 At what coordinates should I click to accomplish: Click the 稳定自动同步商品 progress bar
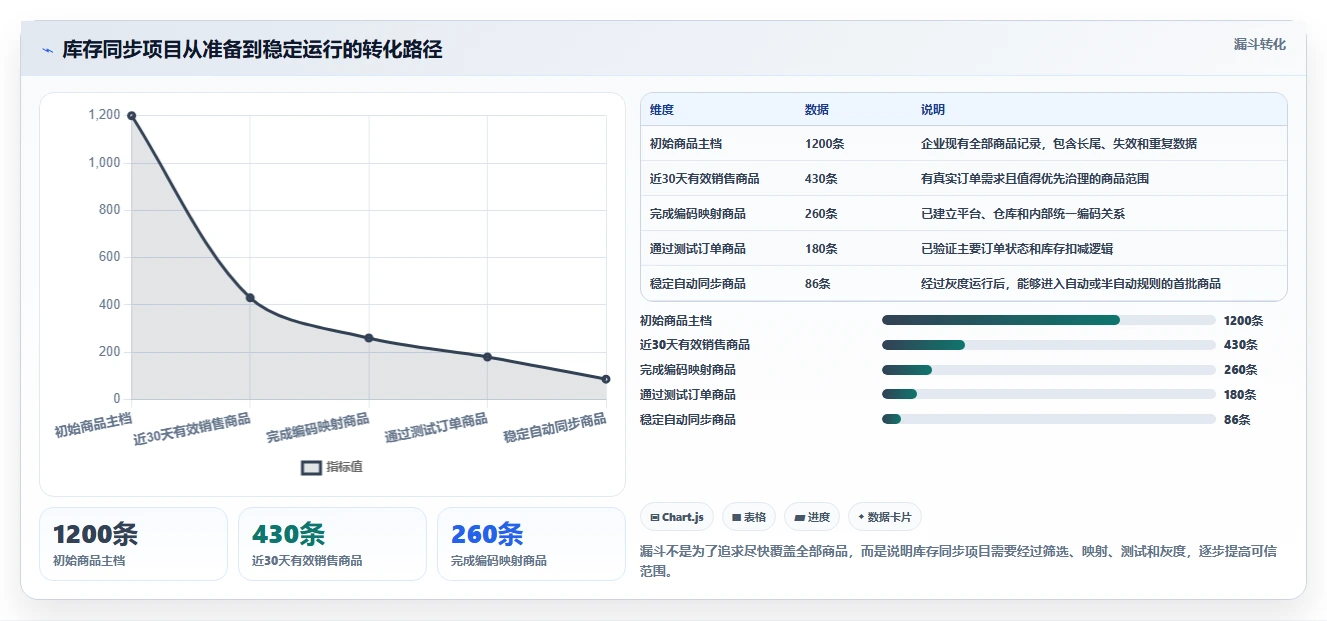tap(1049, 419)
